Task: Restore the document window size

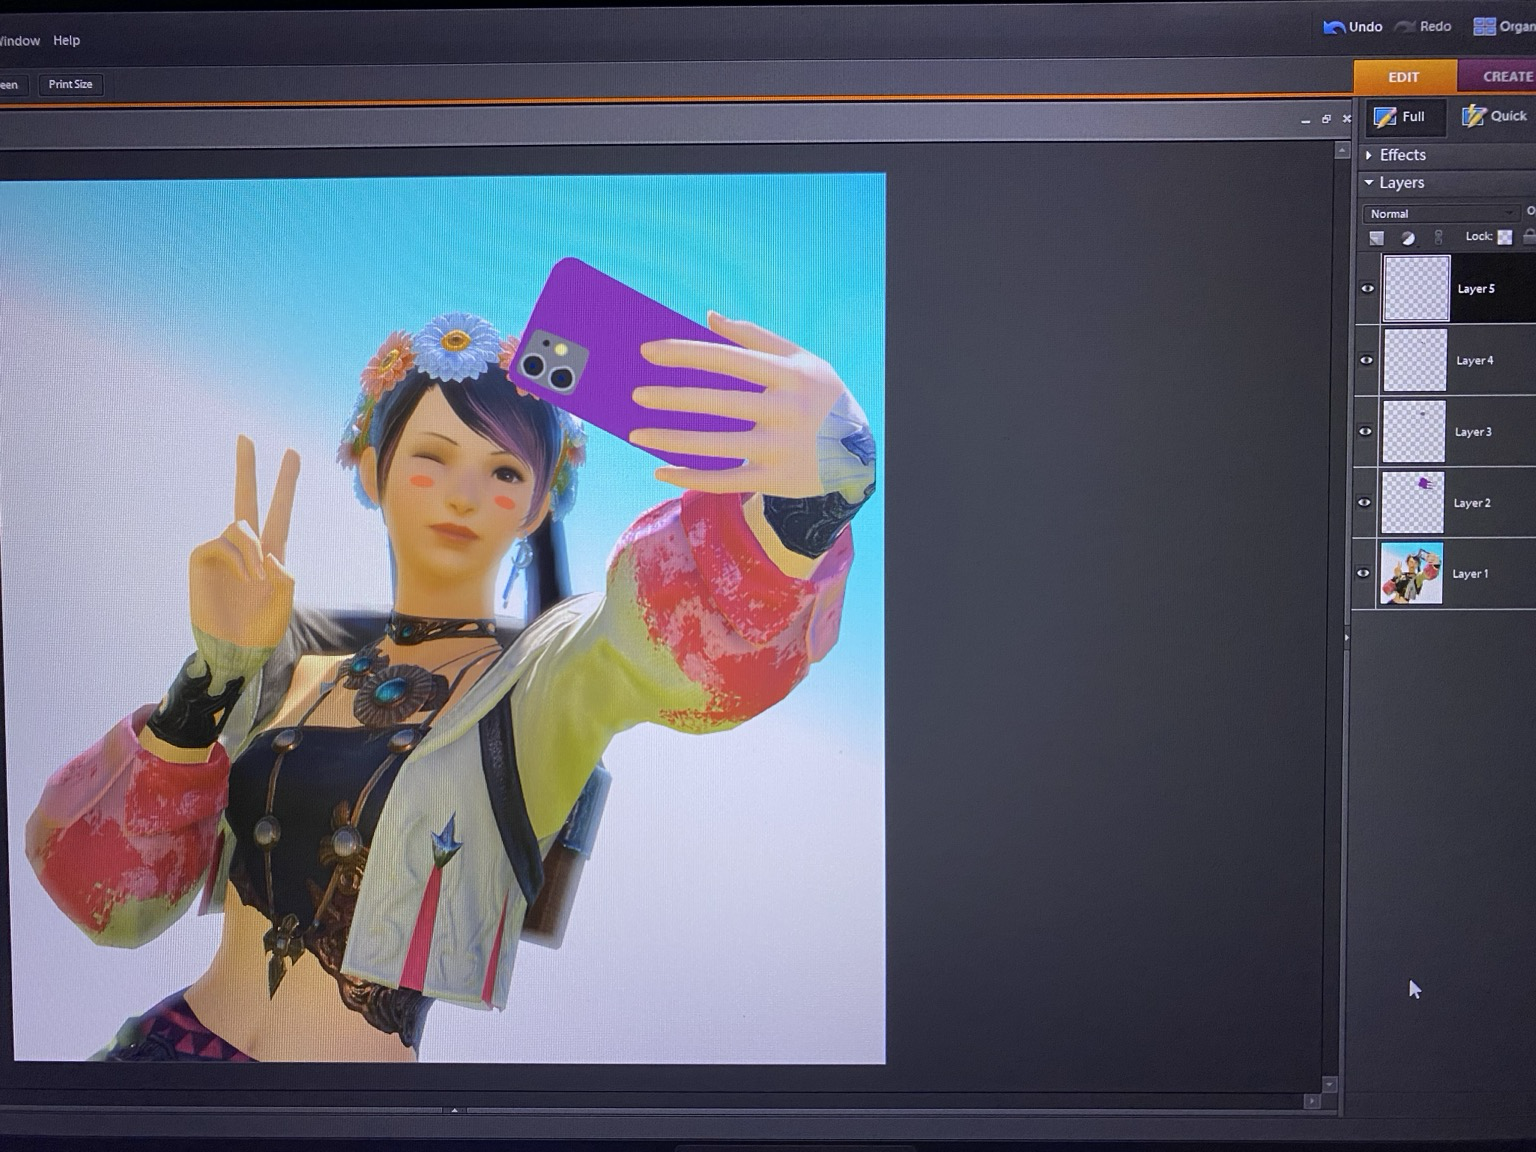Action: (1326, 119)
